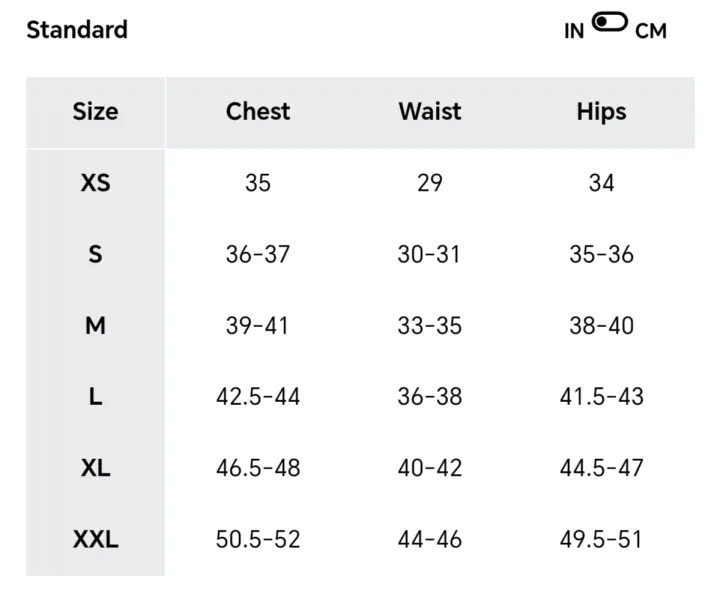This screenshot has height=591, width=720.
Task: Click the S size row label
Action: pos(95,255)
